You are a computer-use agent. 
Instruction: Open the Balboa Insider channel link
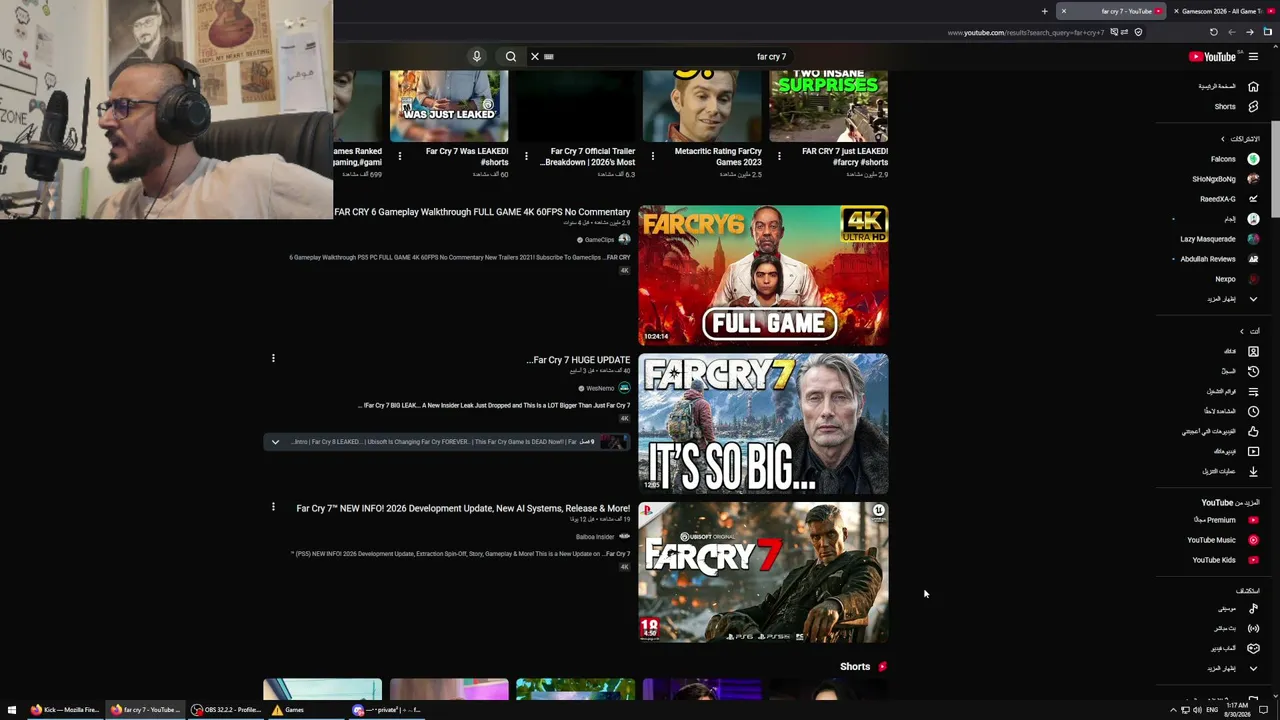[595, 537]
